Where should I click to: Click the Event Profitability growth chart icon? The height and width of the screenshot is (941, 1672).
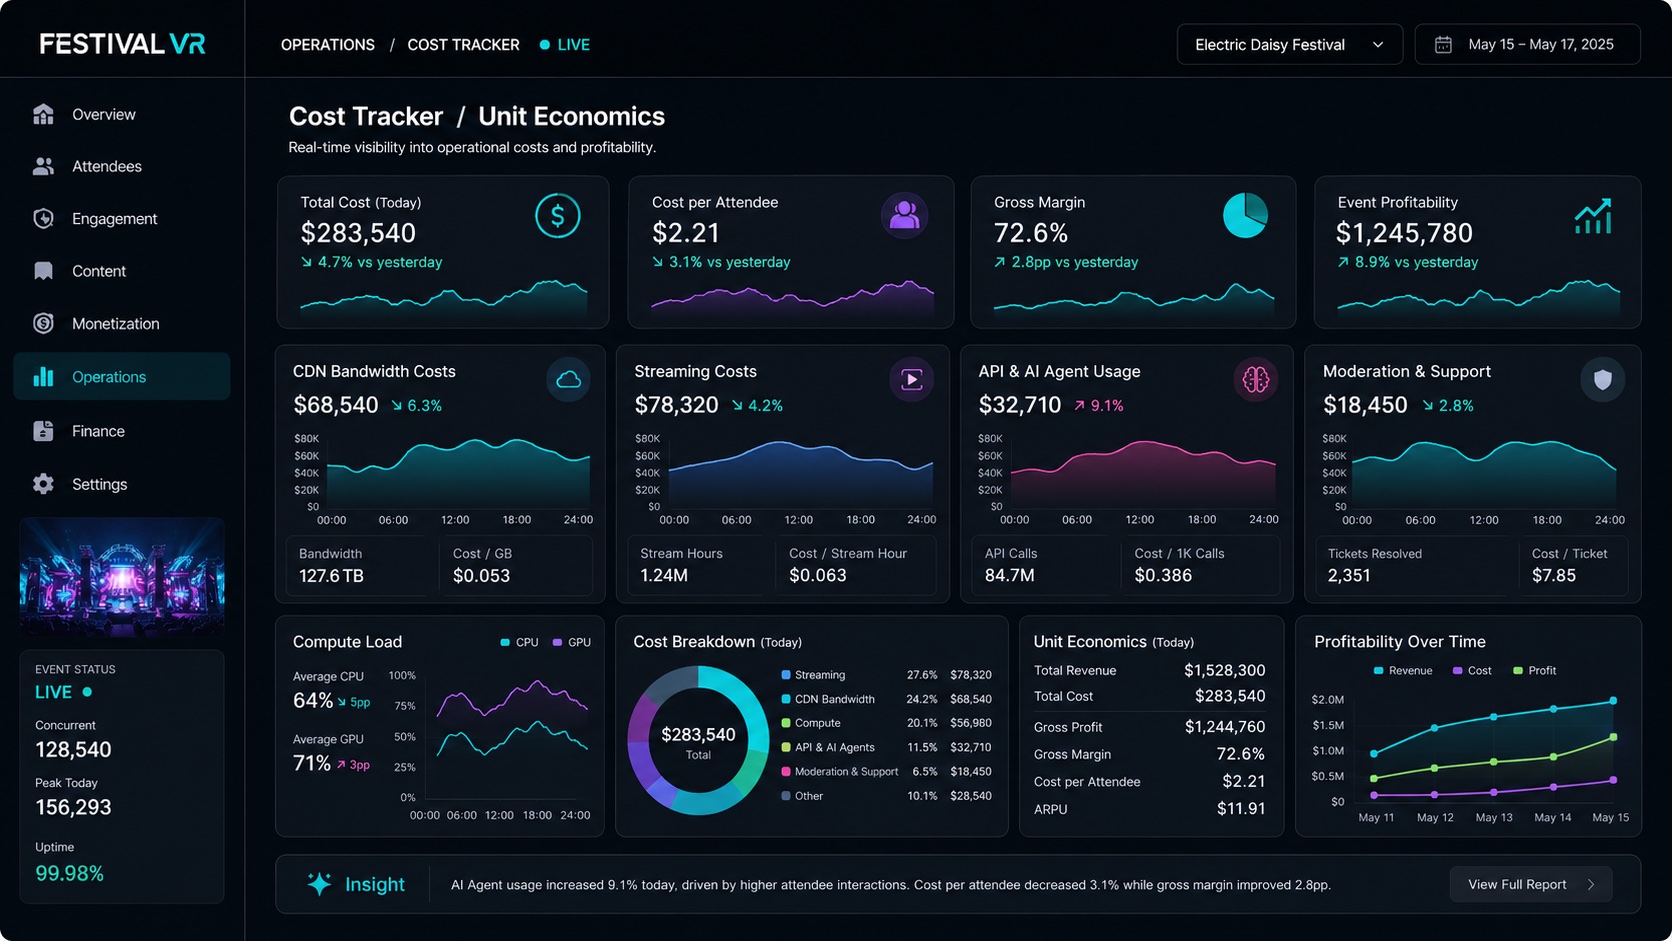[x=1593, y=216]
